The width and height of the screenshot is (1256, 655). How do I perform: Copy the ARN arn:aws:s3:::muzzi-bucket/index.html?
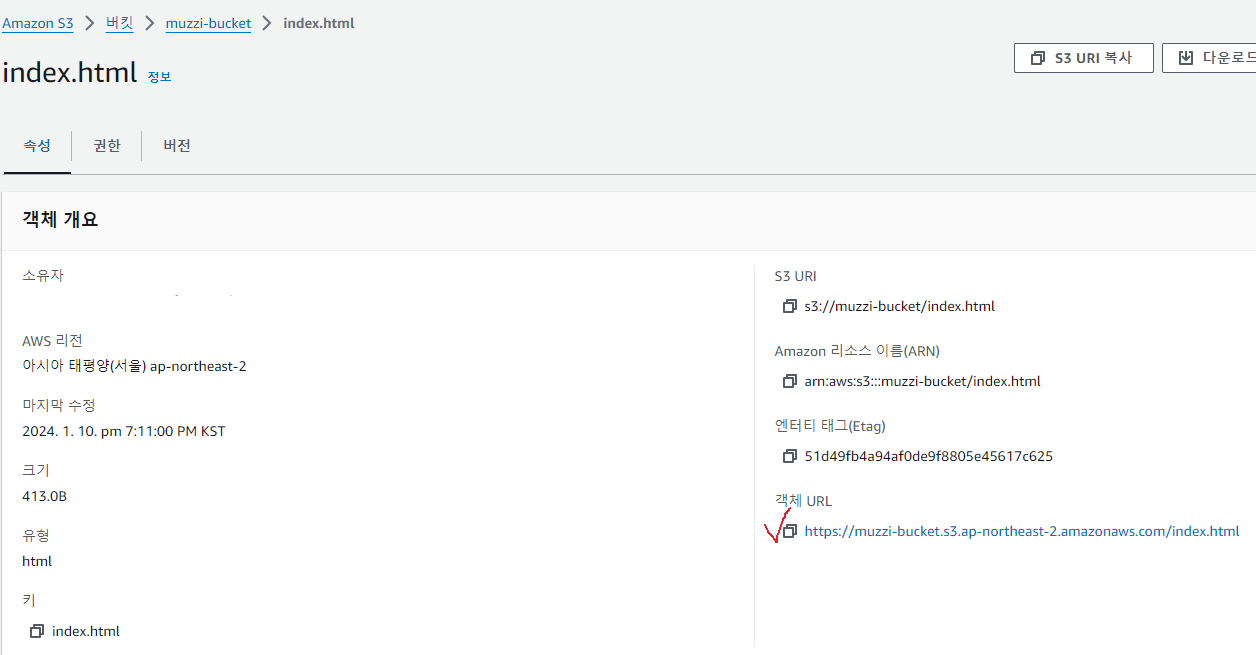pyautogui.click(x=789, y=382)
